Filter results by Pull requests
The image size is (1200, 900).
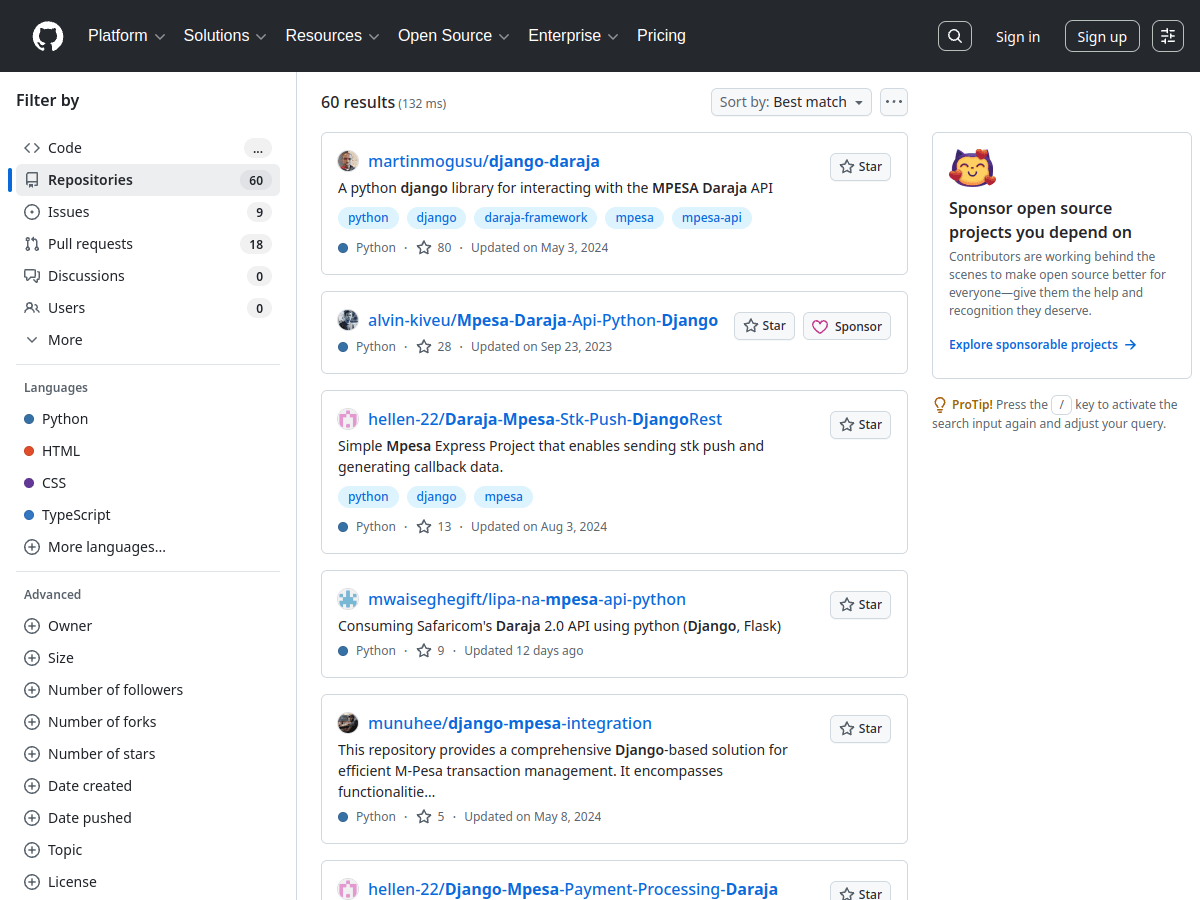[x=148, y=244]
